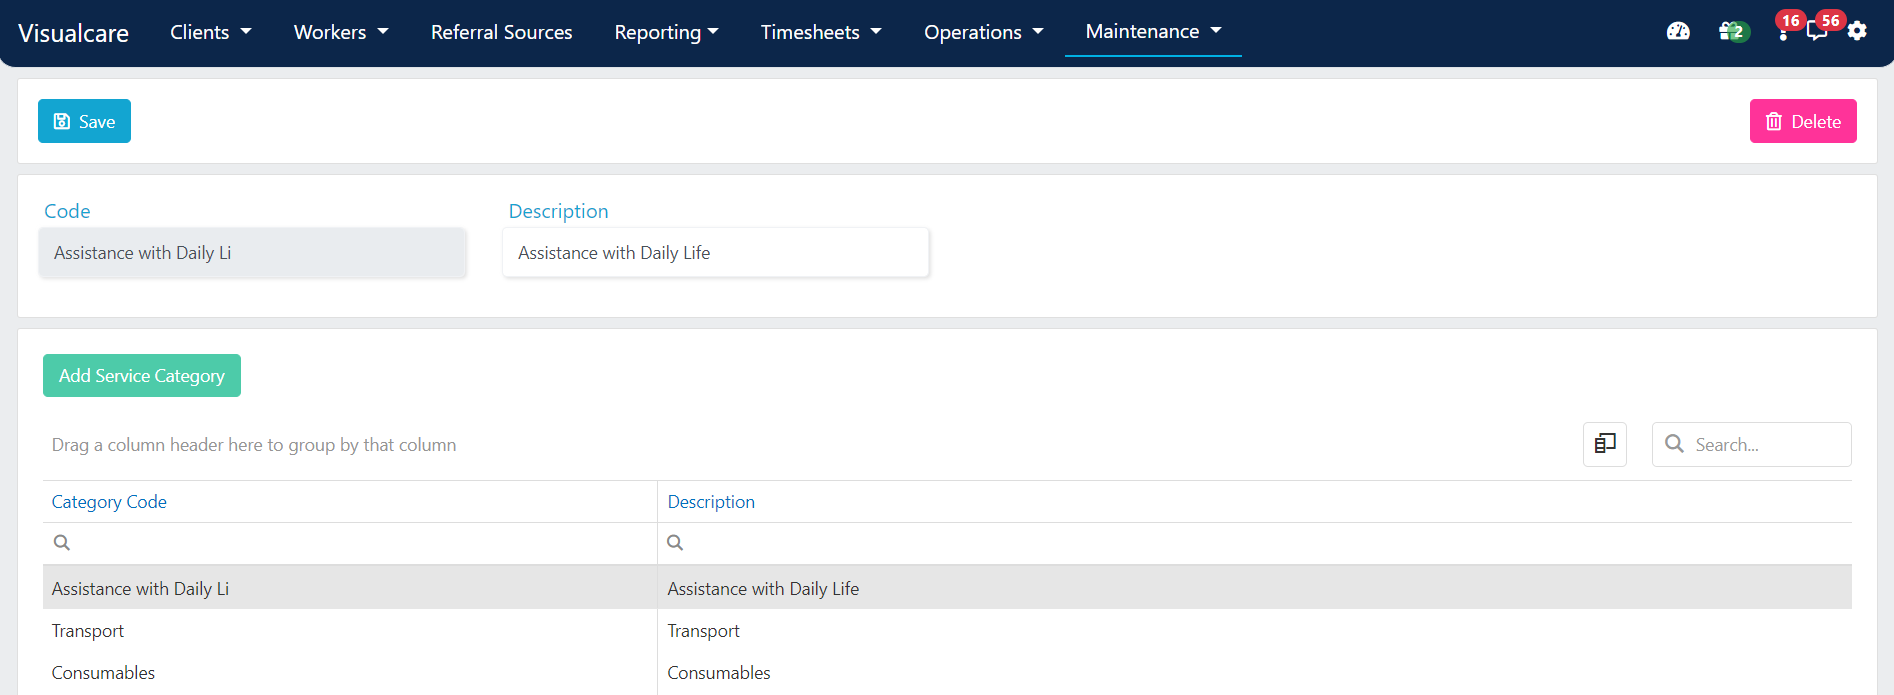1894x695 pixels.
Task: Select the Transport category code cell
Action: click(x=350, y=630)
